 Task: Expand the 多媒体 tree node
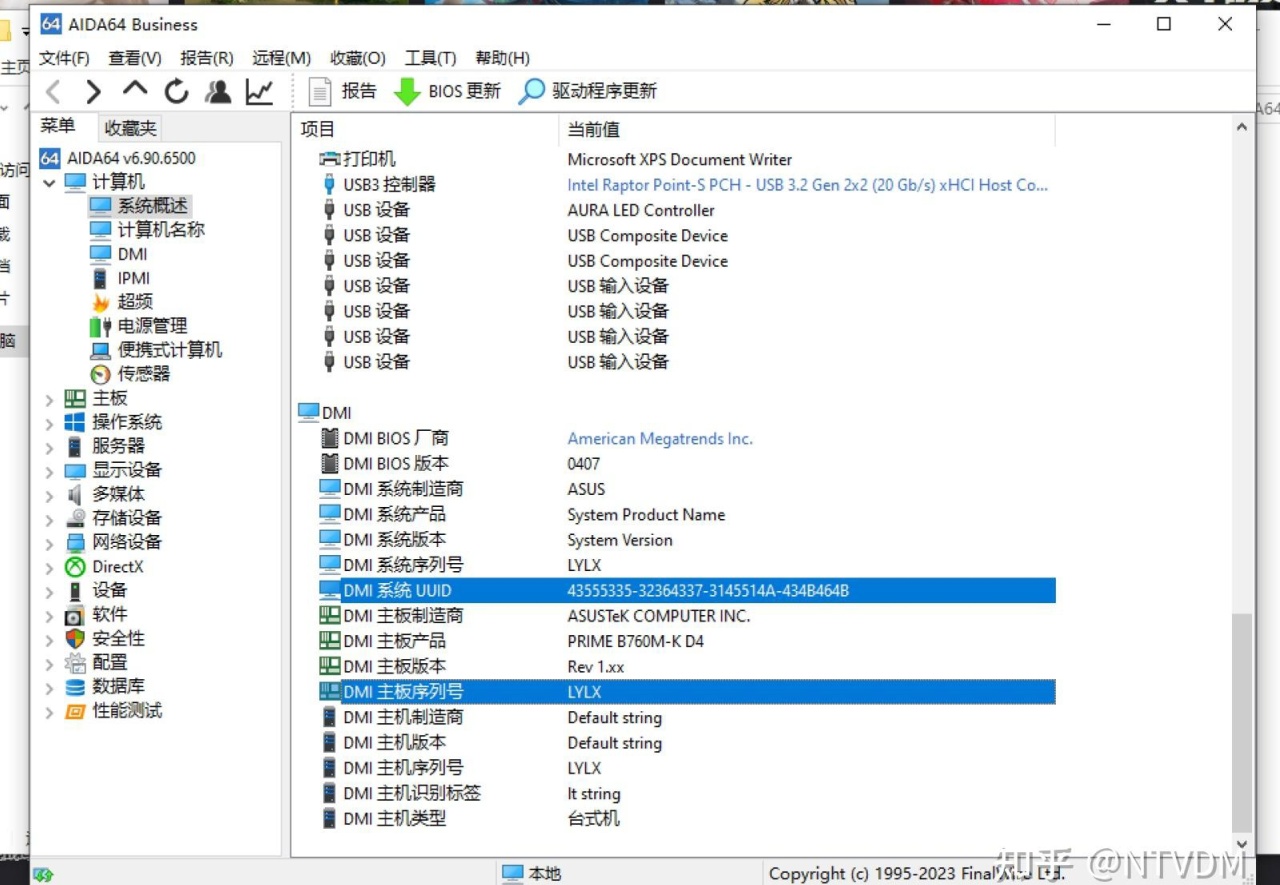[x=49, y=495]
